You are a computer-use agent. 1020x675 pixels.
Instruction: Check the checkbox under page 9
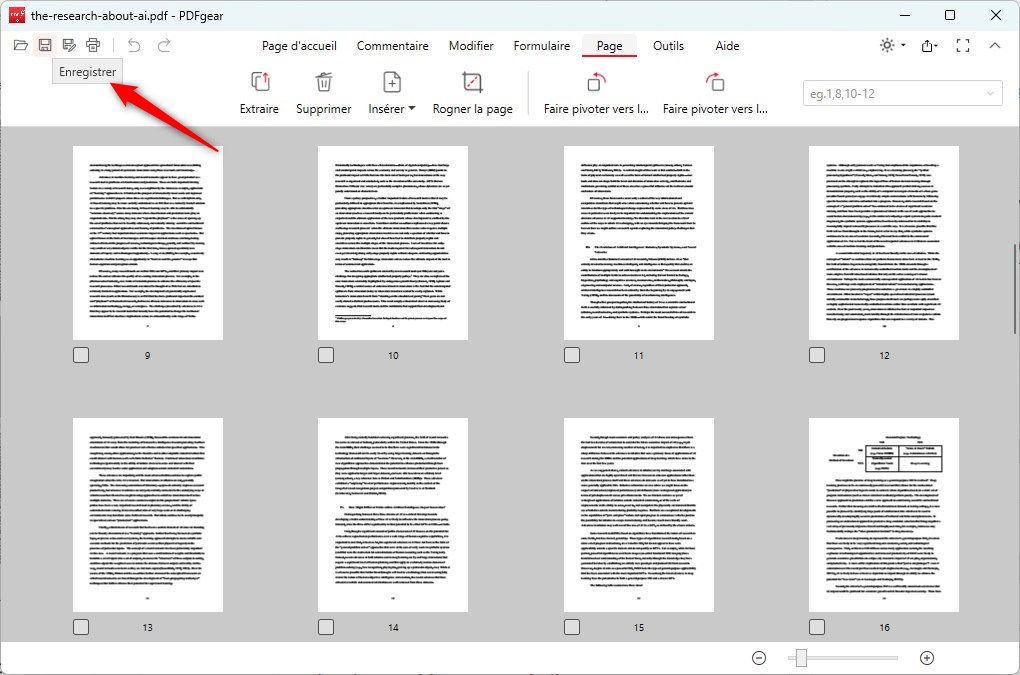click(81, 354)
